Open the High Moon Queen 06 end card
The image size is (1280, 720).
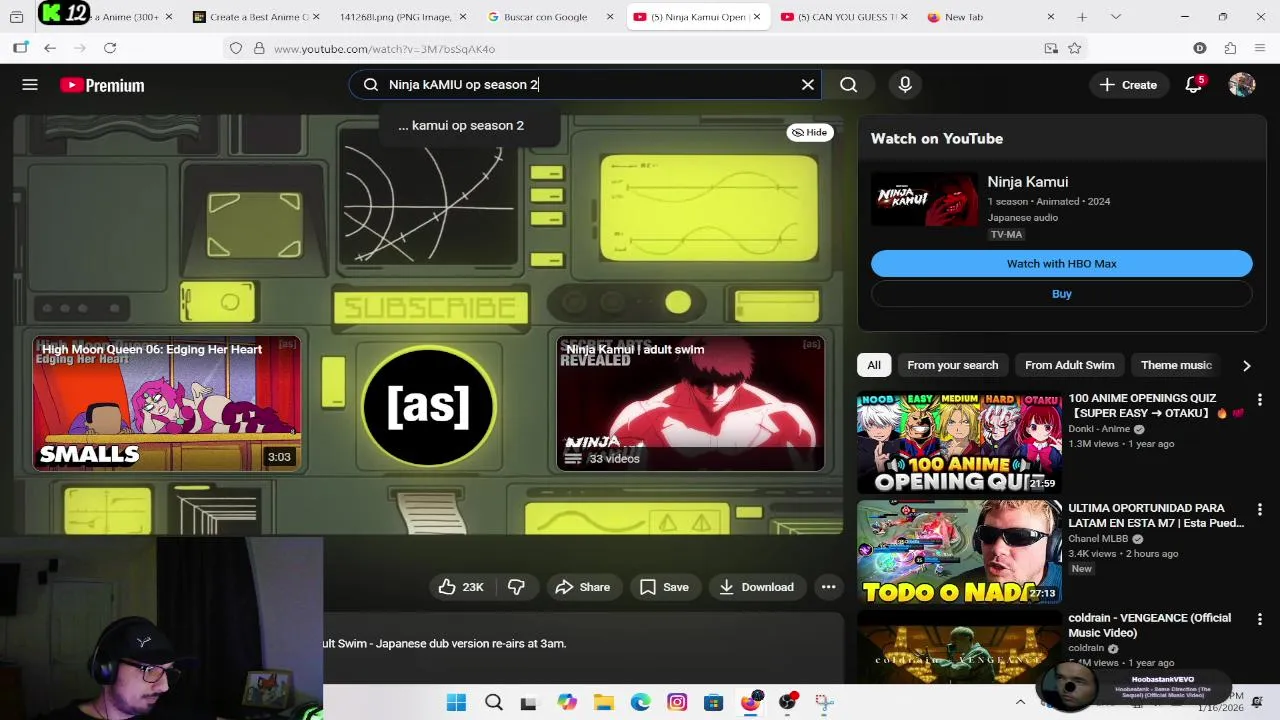point(167,404)
